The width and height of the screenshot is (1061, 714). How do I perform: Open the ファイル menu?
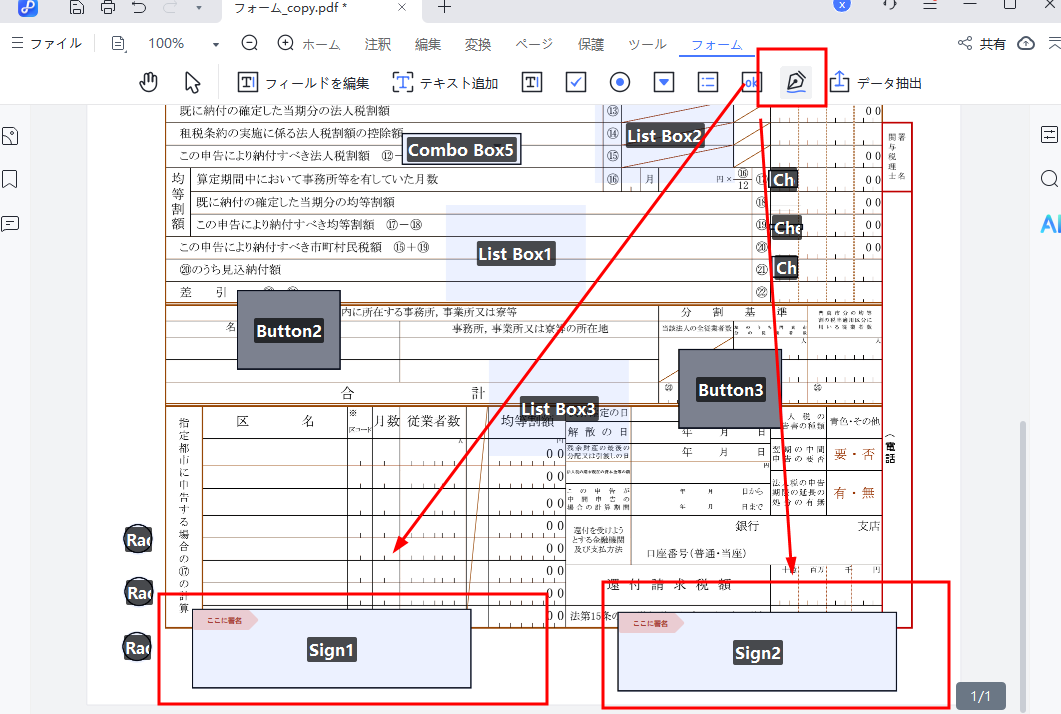pyautogui.click(x=46, y=44)
